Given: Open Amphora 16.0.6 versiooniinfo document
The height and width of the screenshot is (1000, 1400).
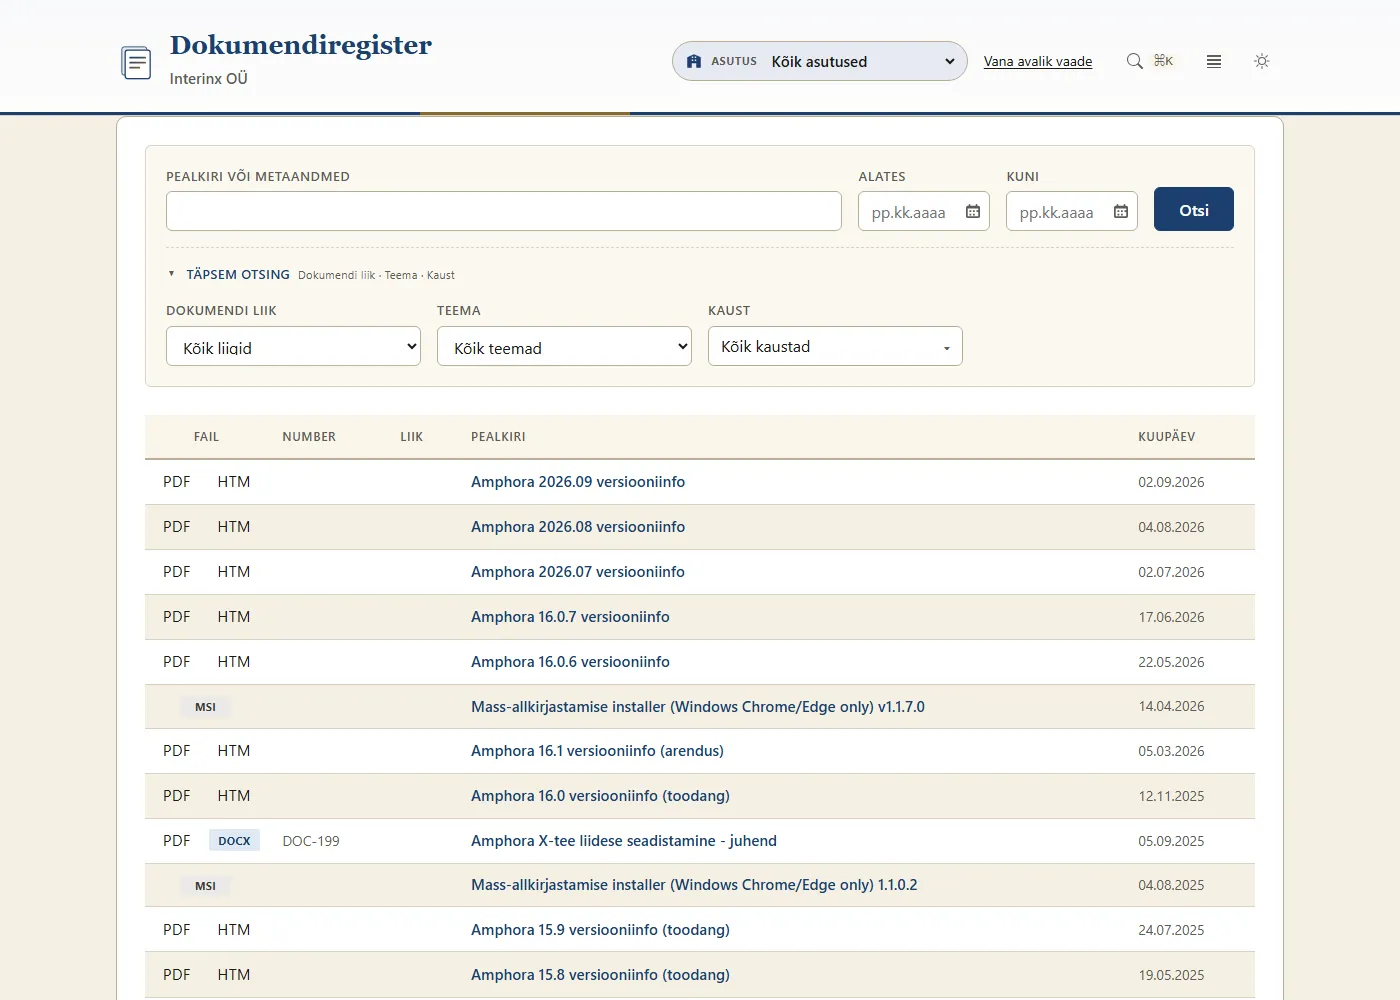Looking at the screenshot, I should (570, 662).
